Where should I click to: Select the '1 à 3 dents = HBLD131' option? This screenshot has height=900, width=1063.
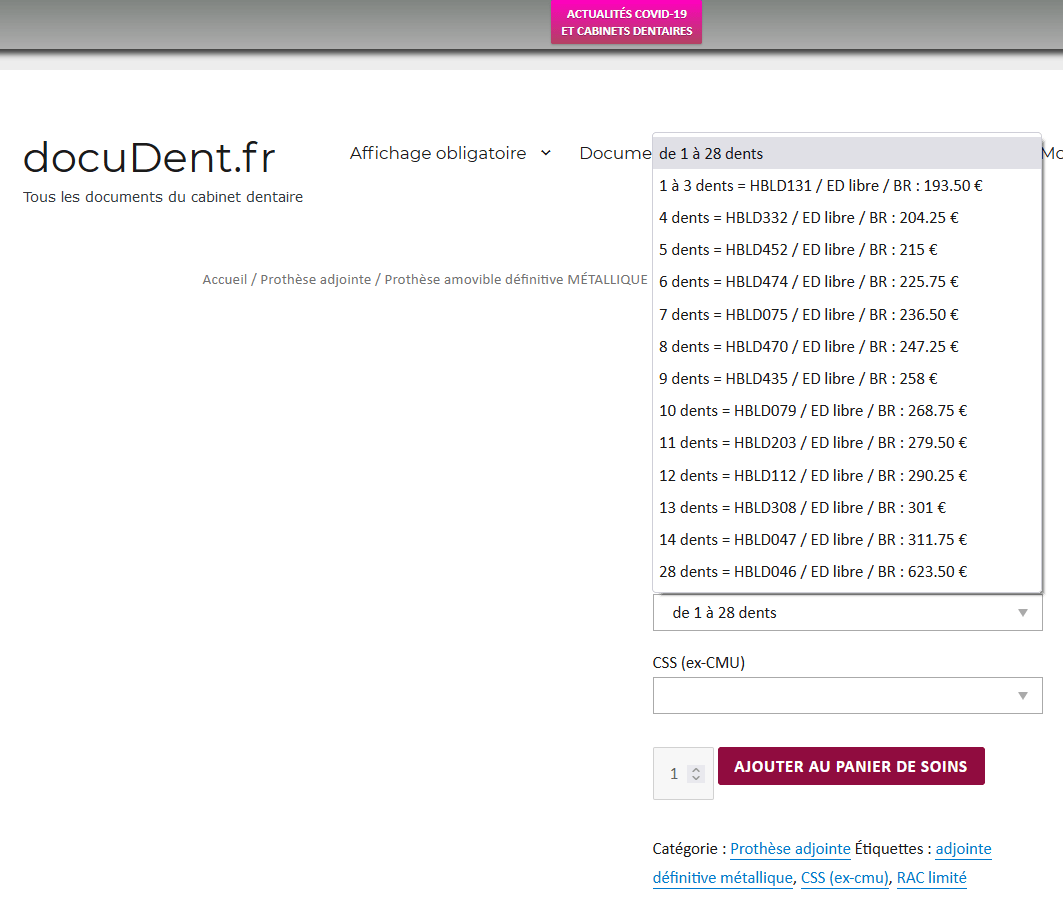(x=820, y=185)
